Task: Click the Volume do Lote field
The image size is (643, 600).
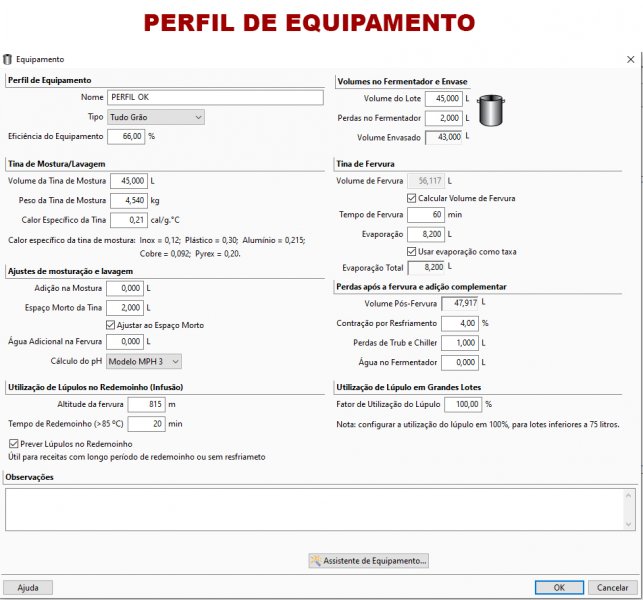Action: click(444, 99)
